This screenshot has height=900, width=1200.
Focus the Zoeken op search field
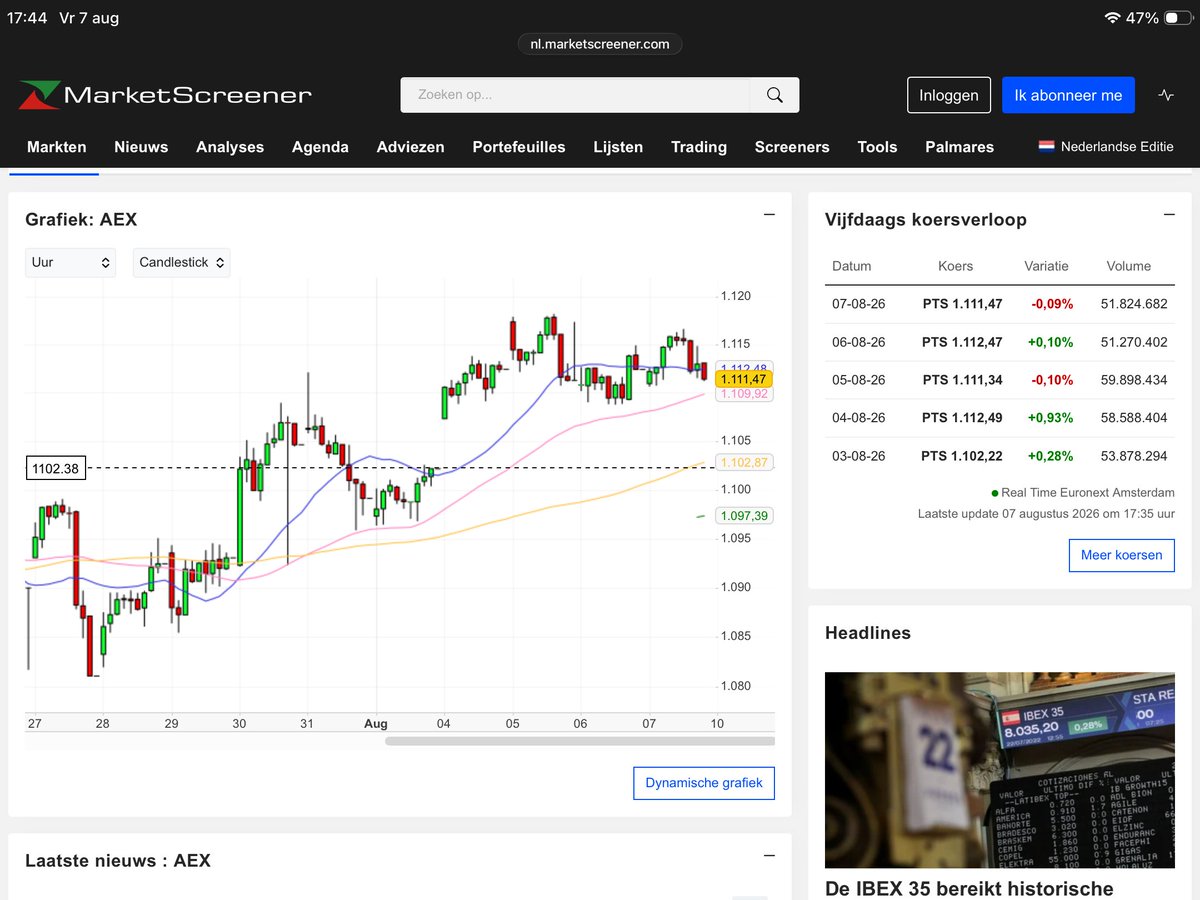coord(575,95)
